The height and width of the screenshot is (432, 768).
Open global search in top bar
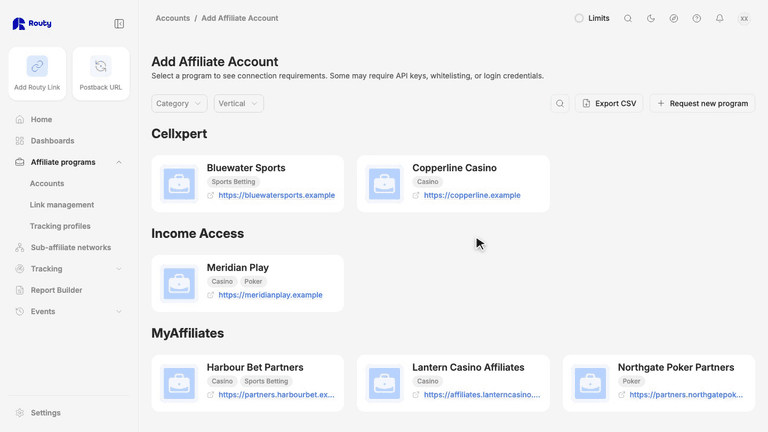coord(628,19)
